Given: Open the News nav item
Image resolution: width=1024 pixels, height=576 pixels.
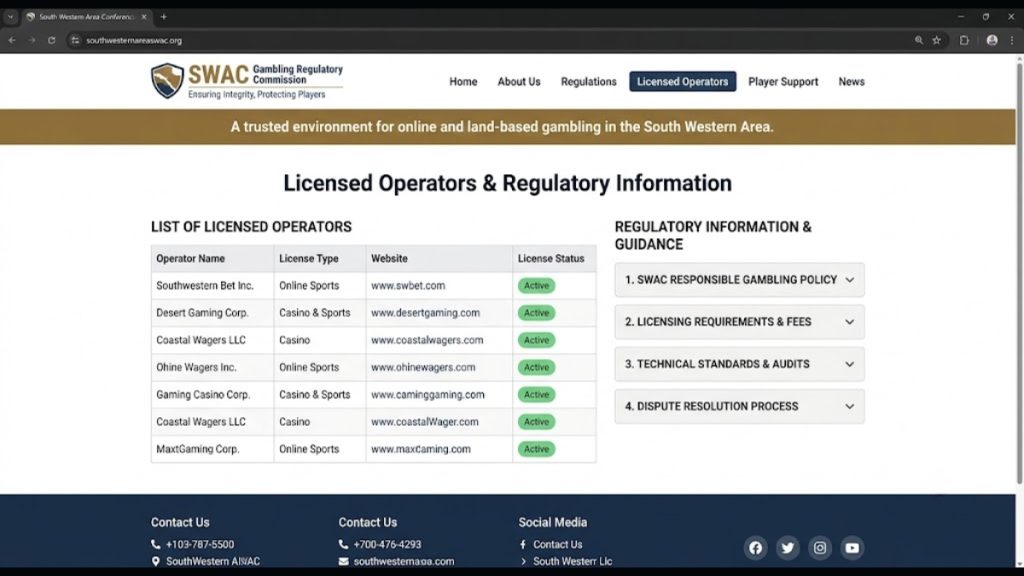Looking at the screenshot, I should click(852, 82).
